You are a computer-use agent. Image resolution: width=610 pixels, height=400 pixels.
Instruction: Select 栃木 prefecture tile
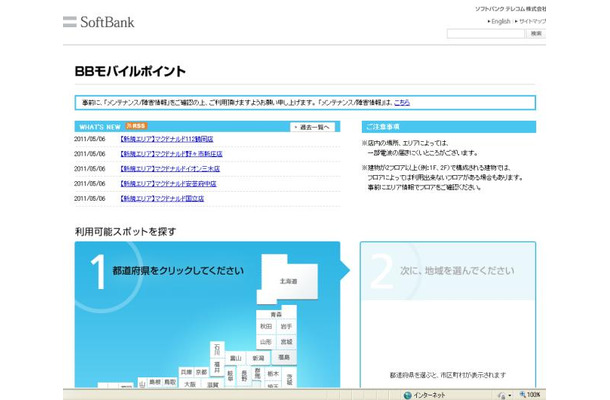click(x=273, y=374)
